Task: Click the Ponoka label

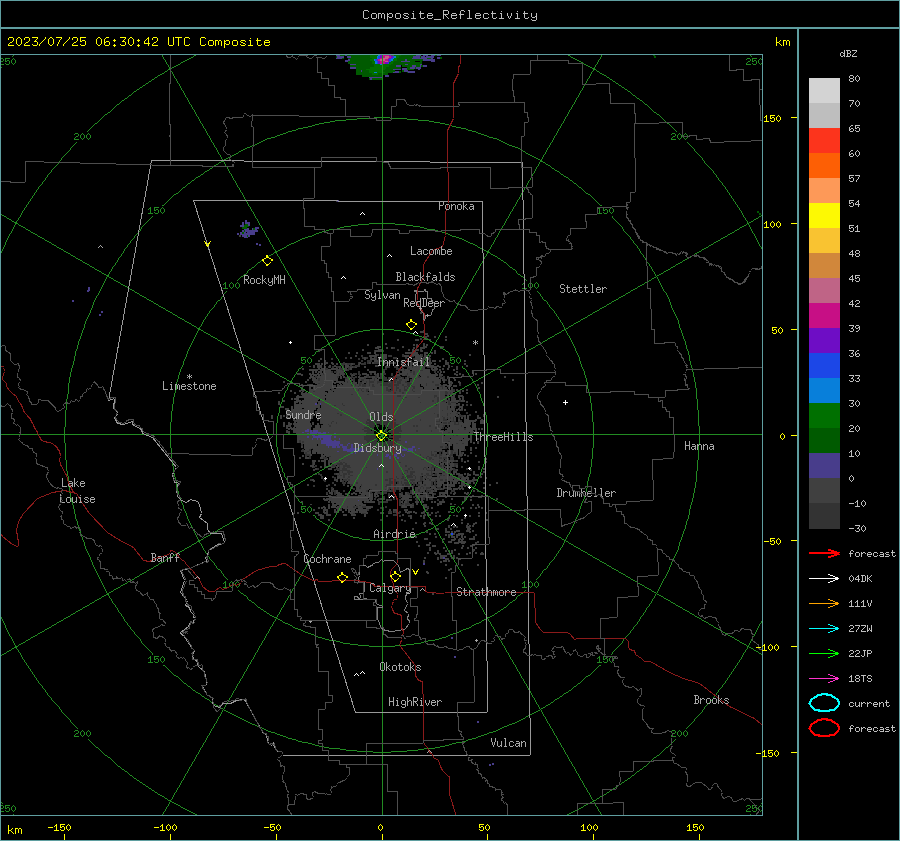Action: (456, 206)
